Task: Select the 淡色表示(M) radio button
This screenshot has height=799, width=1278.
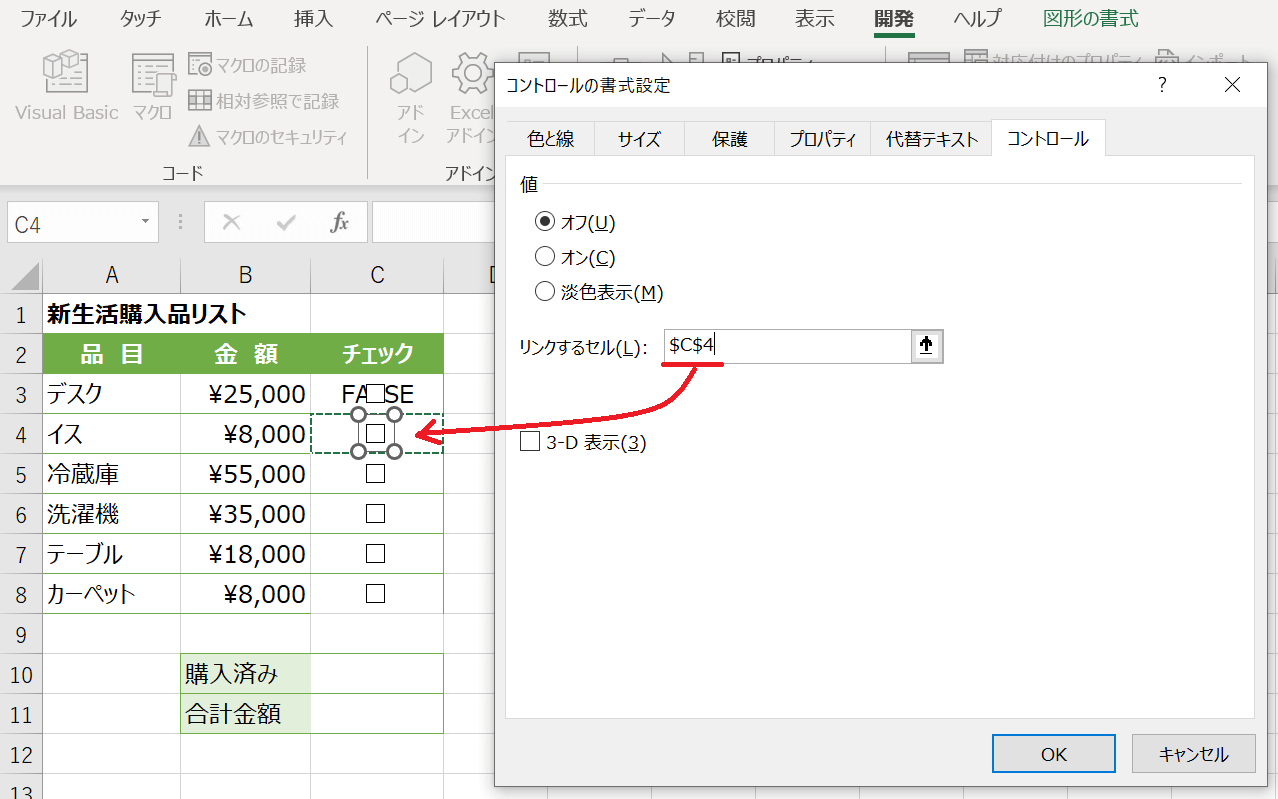Action: point(545,292)
